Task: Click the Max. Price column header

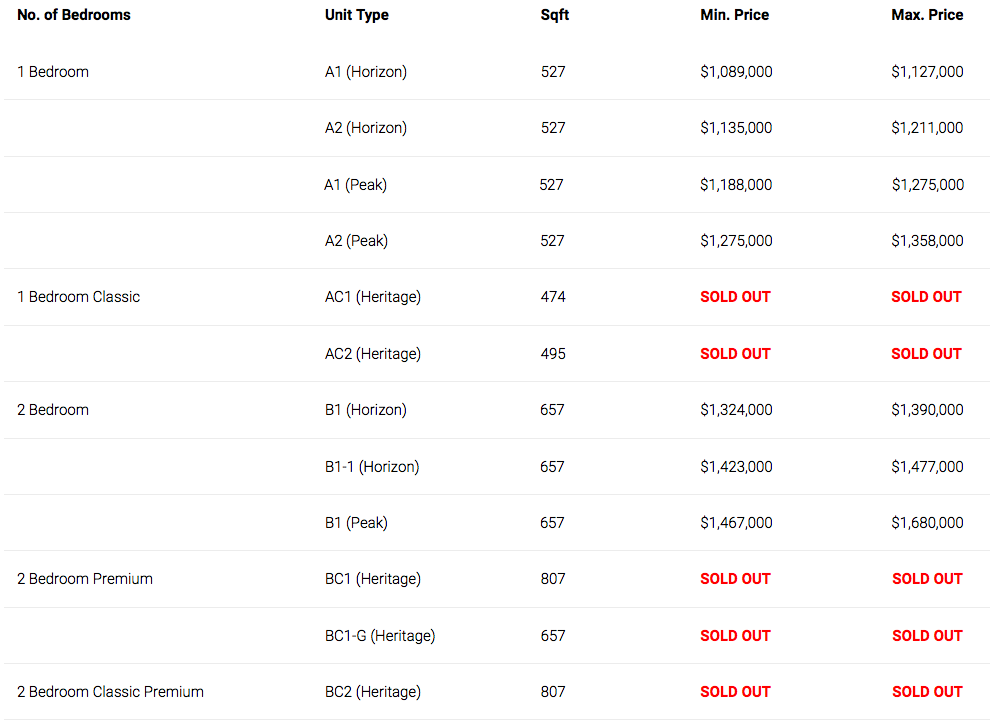Action: coord(927,15)
